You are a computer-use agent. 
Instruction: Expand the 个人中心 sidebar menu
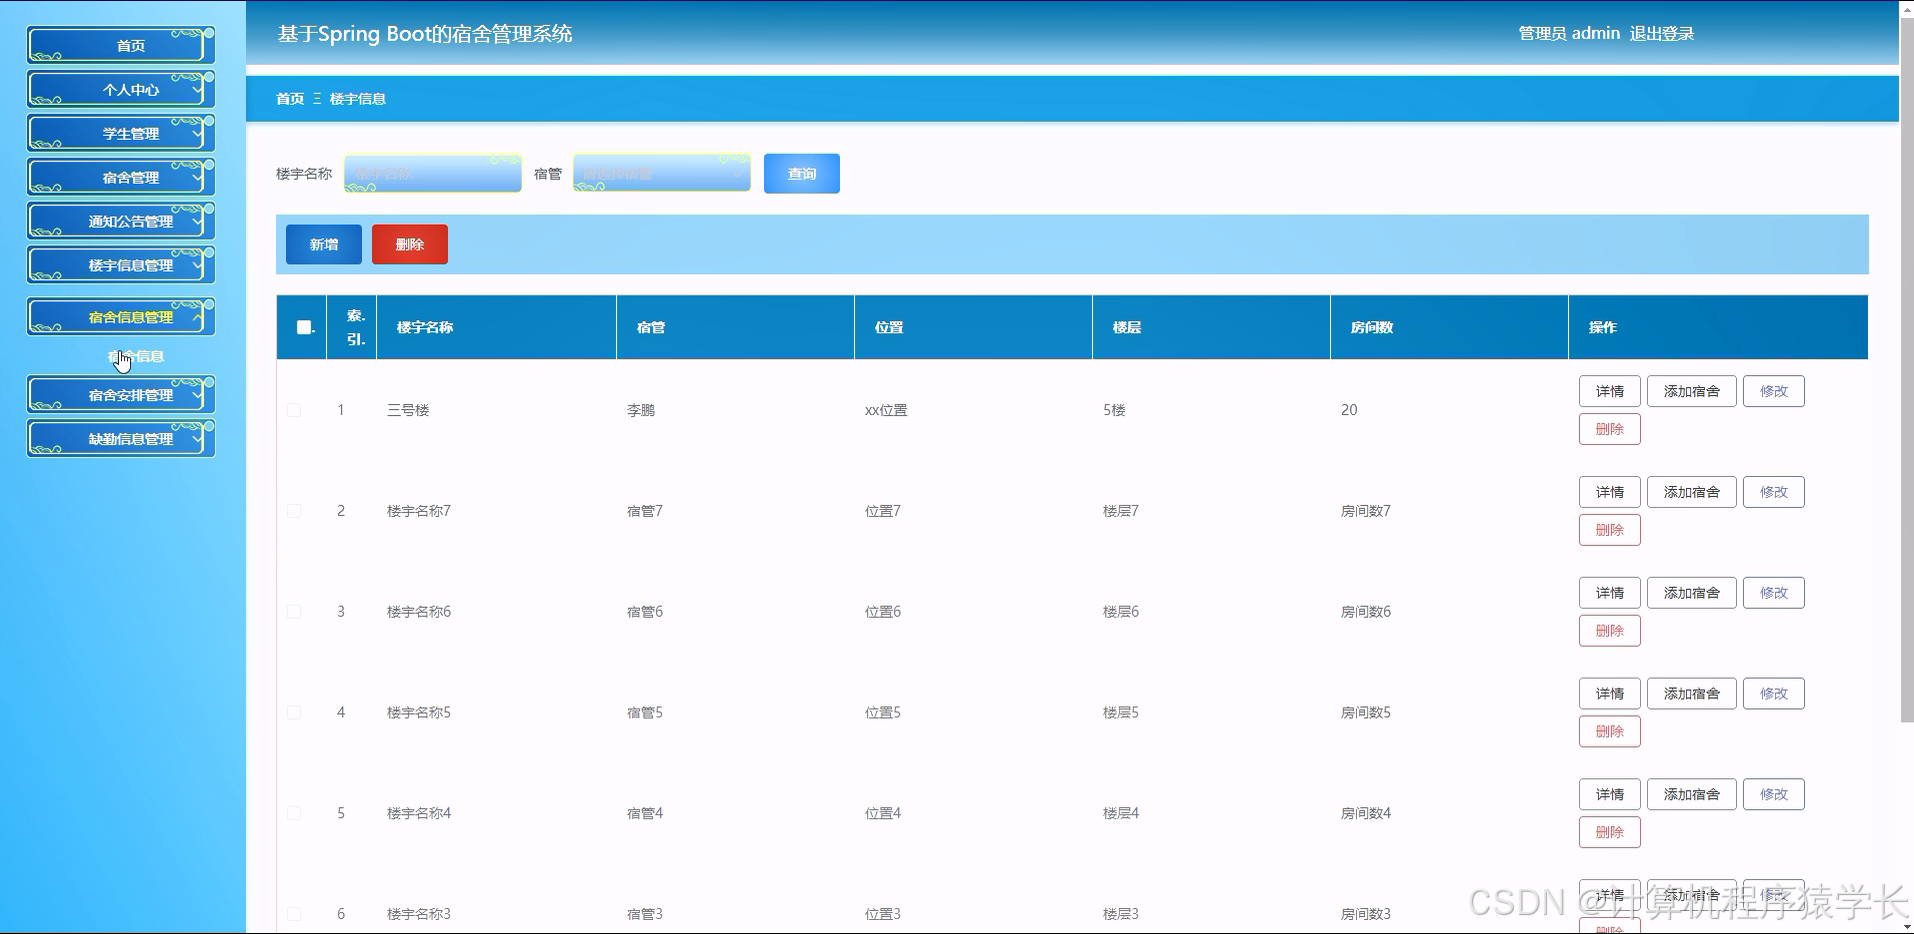pyautogui.click(x=121, y=90)
